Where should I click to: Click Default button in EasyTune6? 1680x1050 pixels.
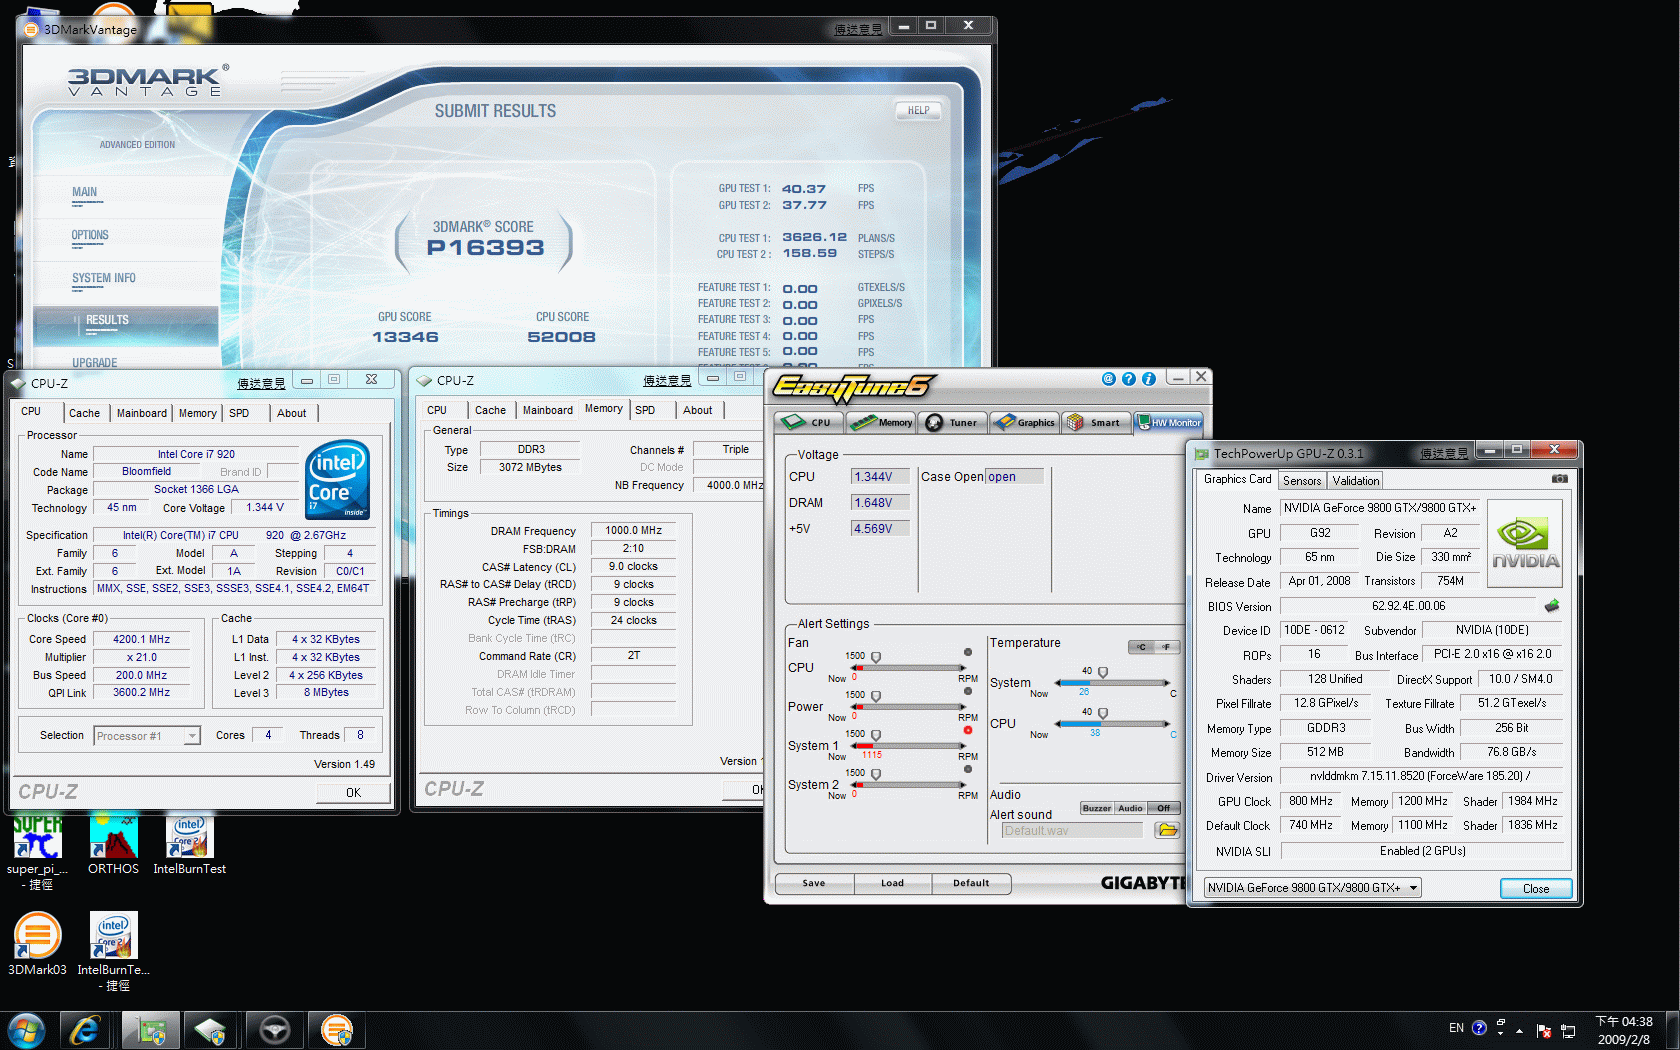point(971,883)
